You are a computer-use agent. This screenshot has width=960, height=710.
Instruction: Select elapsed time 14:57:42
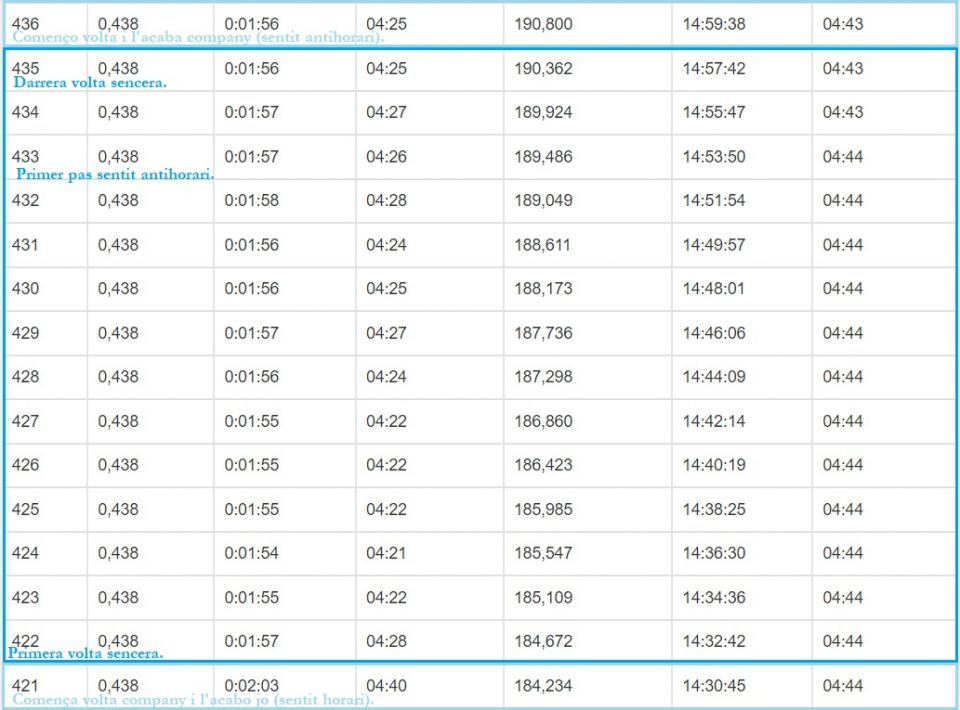714,68
